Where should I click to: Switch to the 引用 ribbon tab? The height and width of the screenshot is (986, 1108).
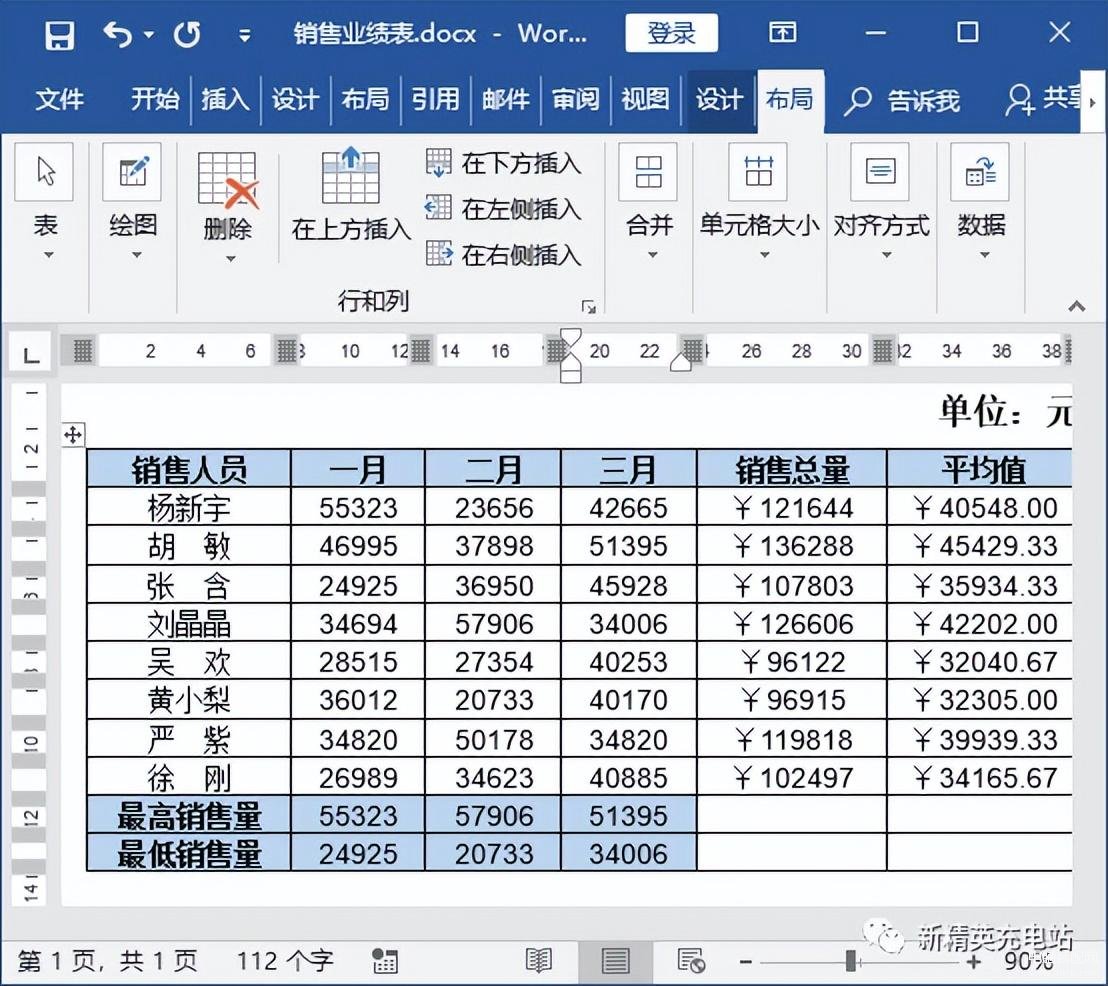(435, 99)
